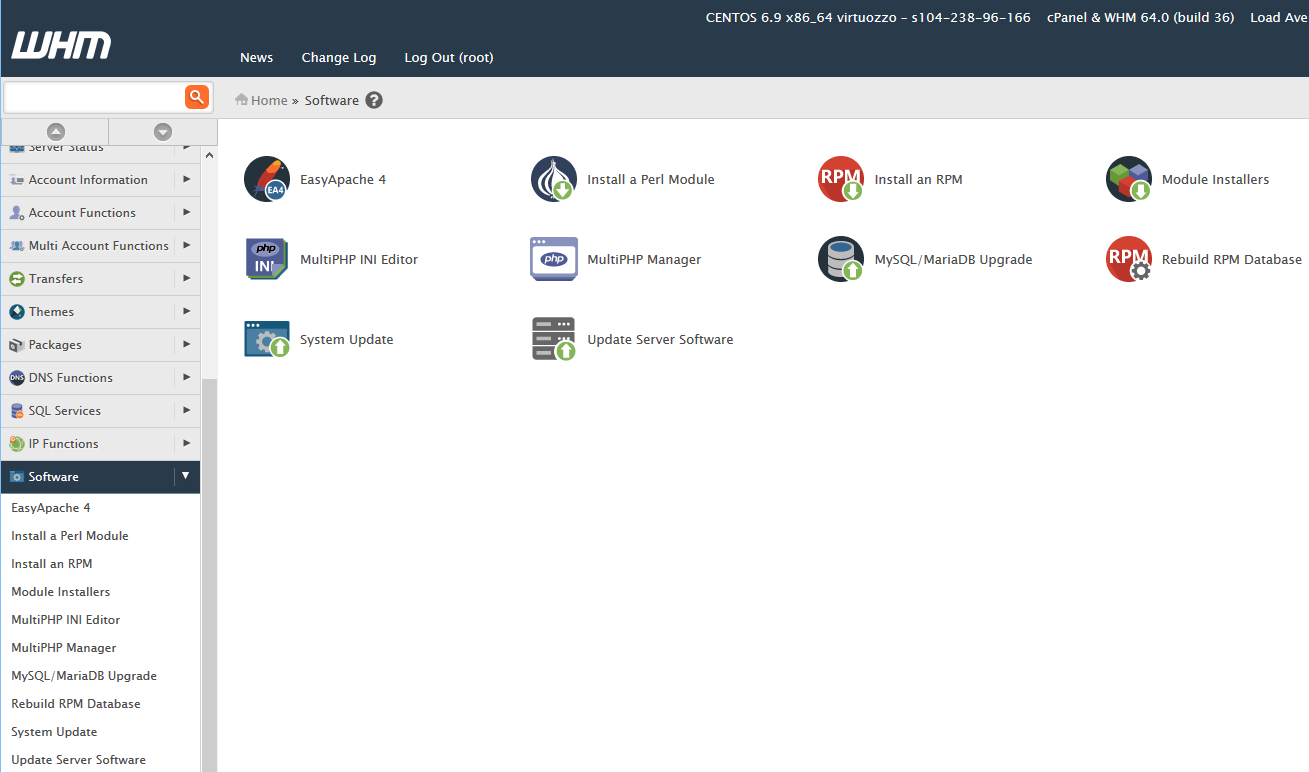Click the Update Server Software server icon

point(554,339)
